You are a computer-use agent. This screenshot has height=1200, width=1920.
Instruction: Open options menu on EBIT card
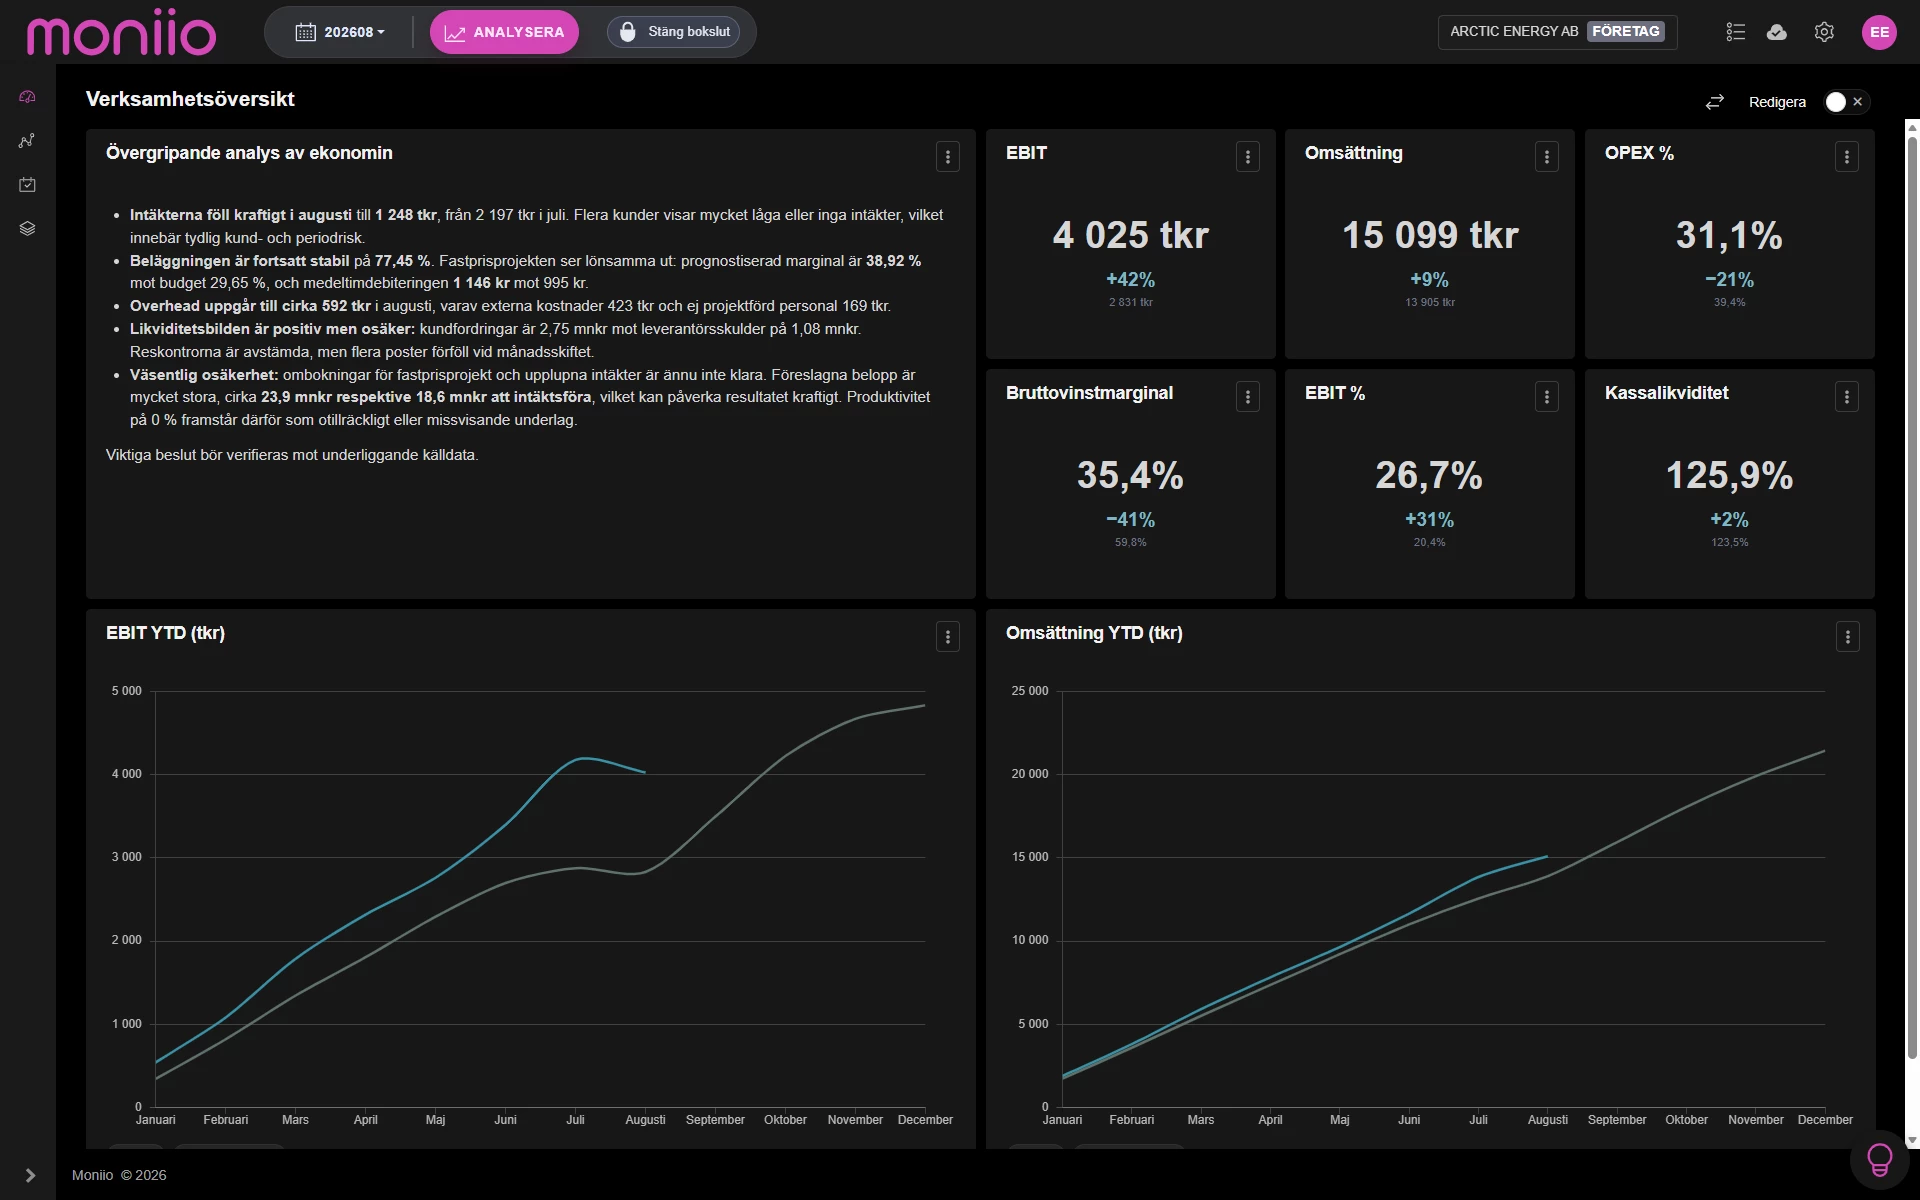coord(1248,157)
